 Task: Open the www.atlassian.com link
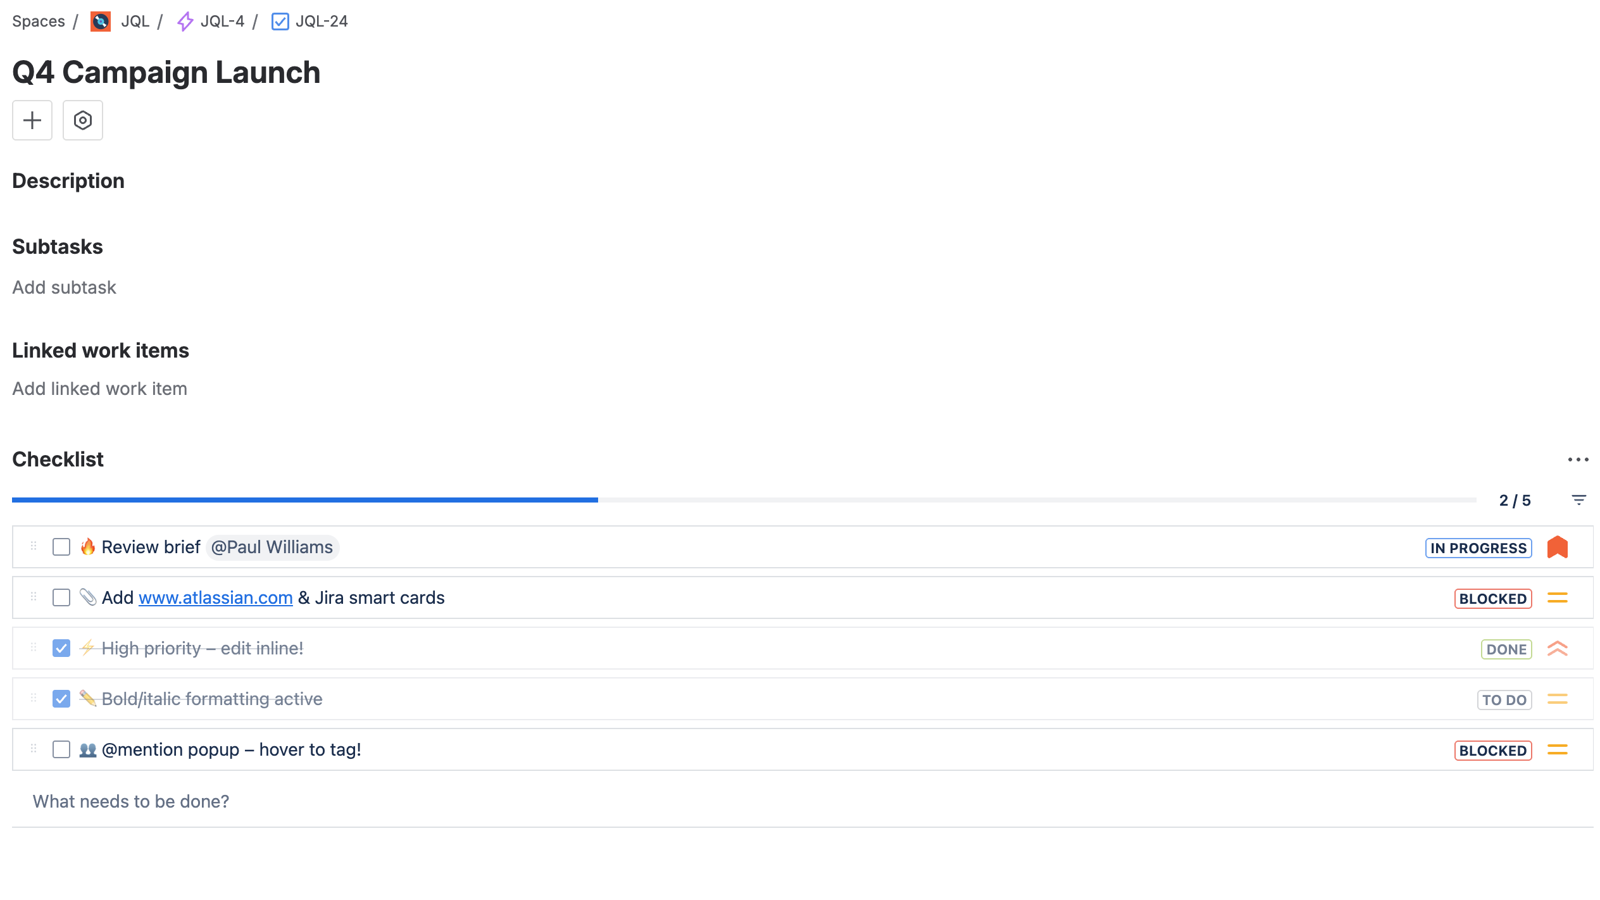pos(215,598)
